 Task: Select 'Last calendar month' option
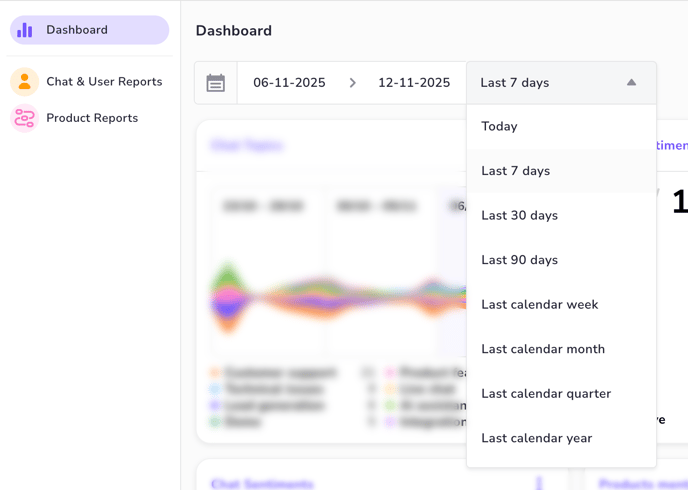click(x=543, y=349)
